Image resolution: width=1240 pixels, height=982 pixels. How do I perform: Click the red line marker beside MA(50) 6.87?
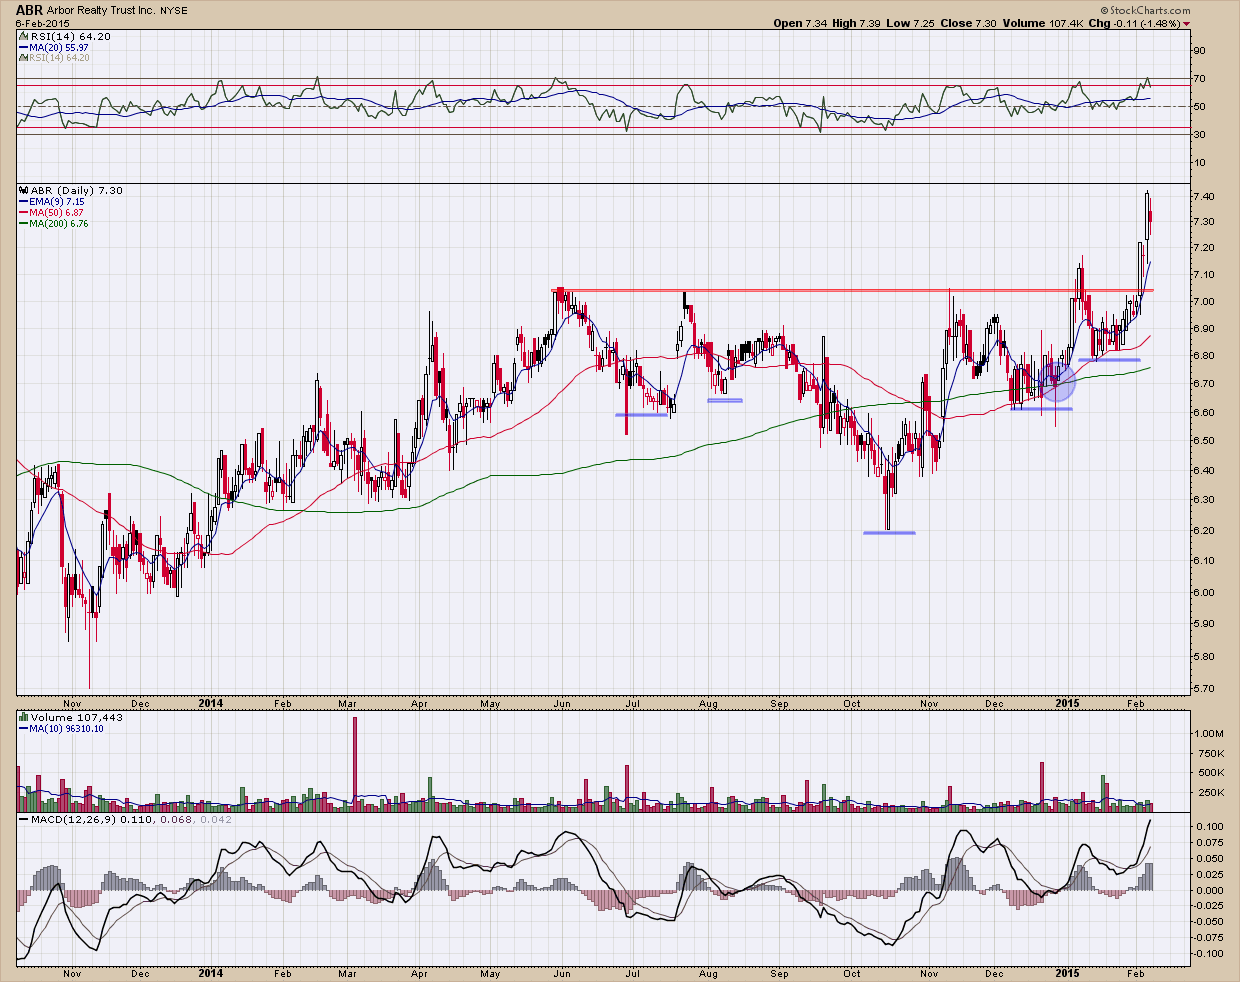(24, 213)
